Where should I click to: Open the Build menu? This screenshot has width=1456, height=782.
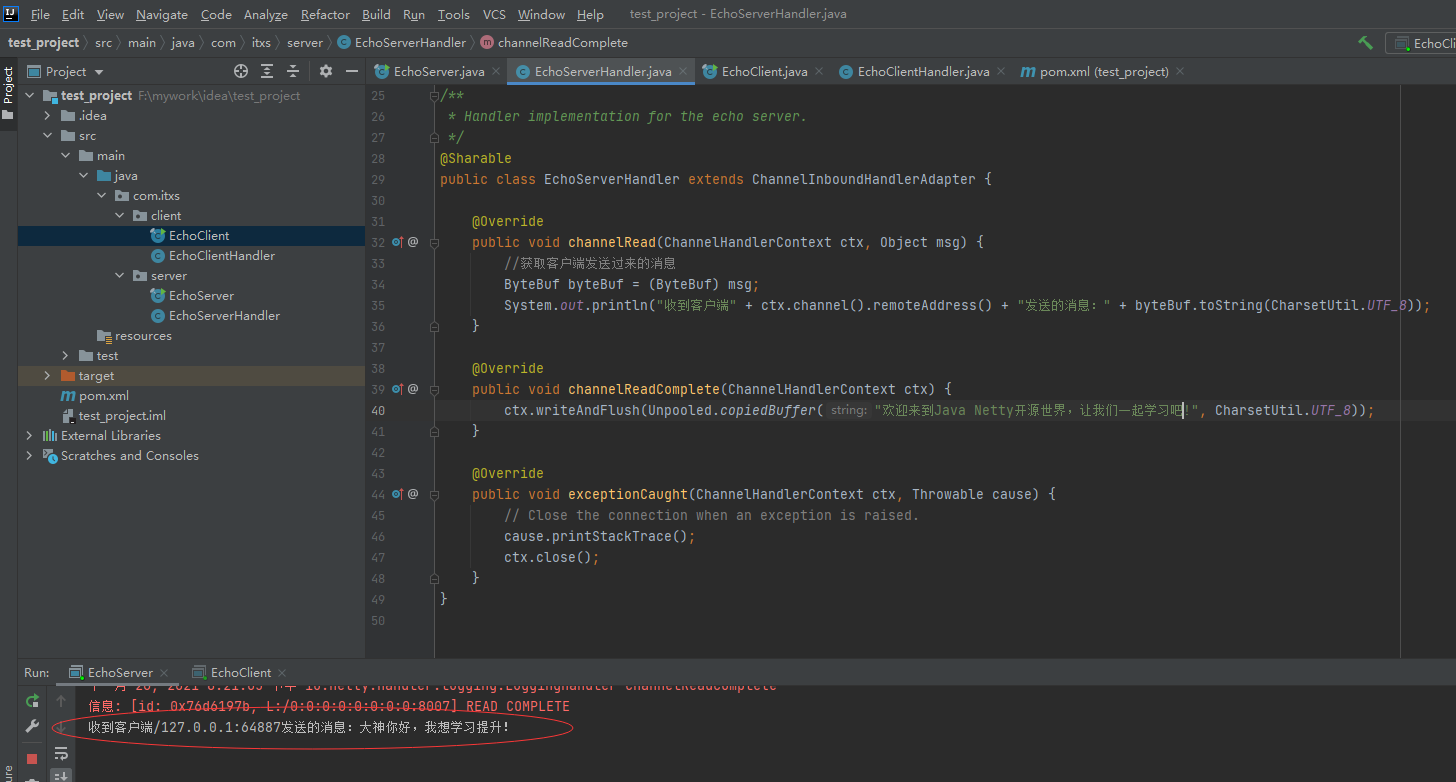tap(376, 15)
